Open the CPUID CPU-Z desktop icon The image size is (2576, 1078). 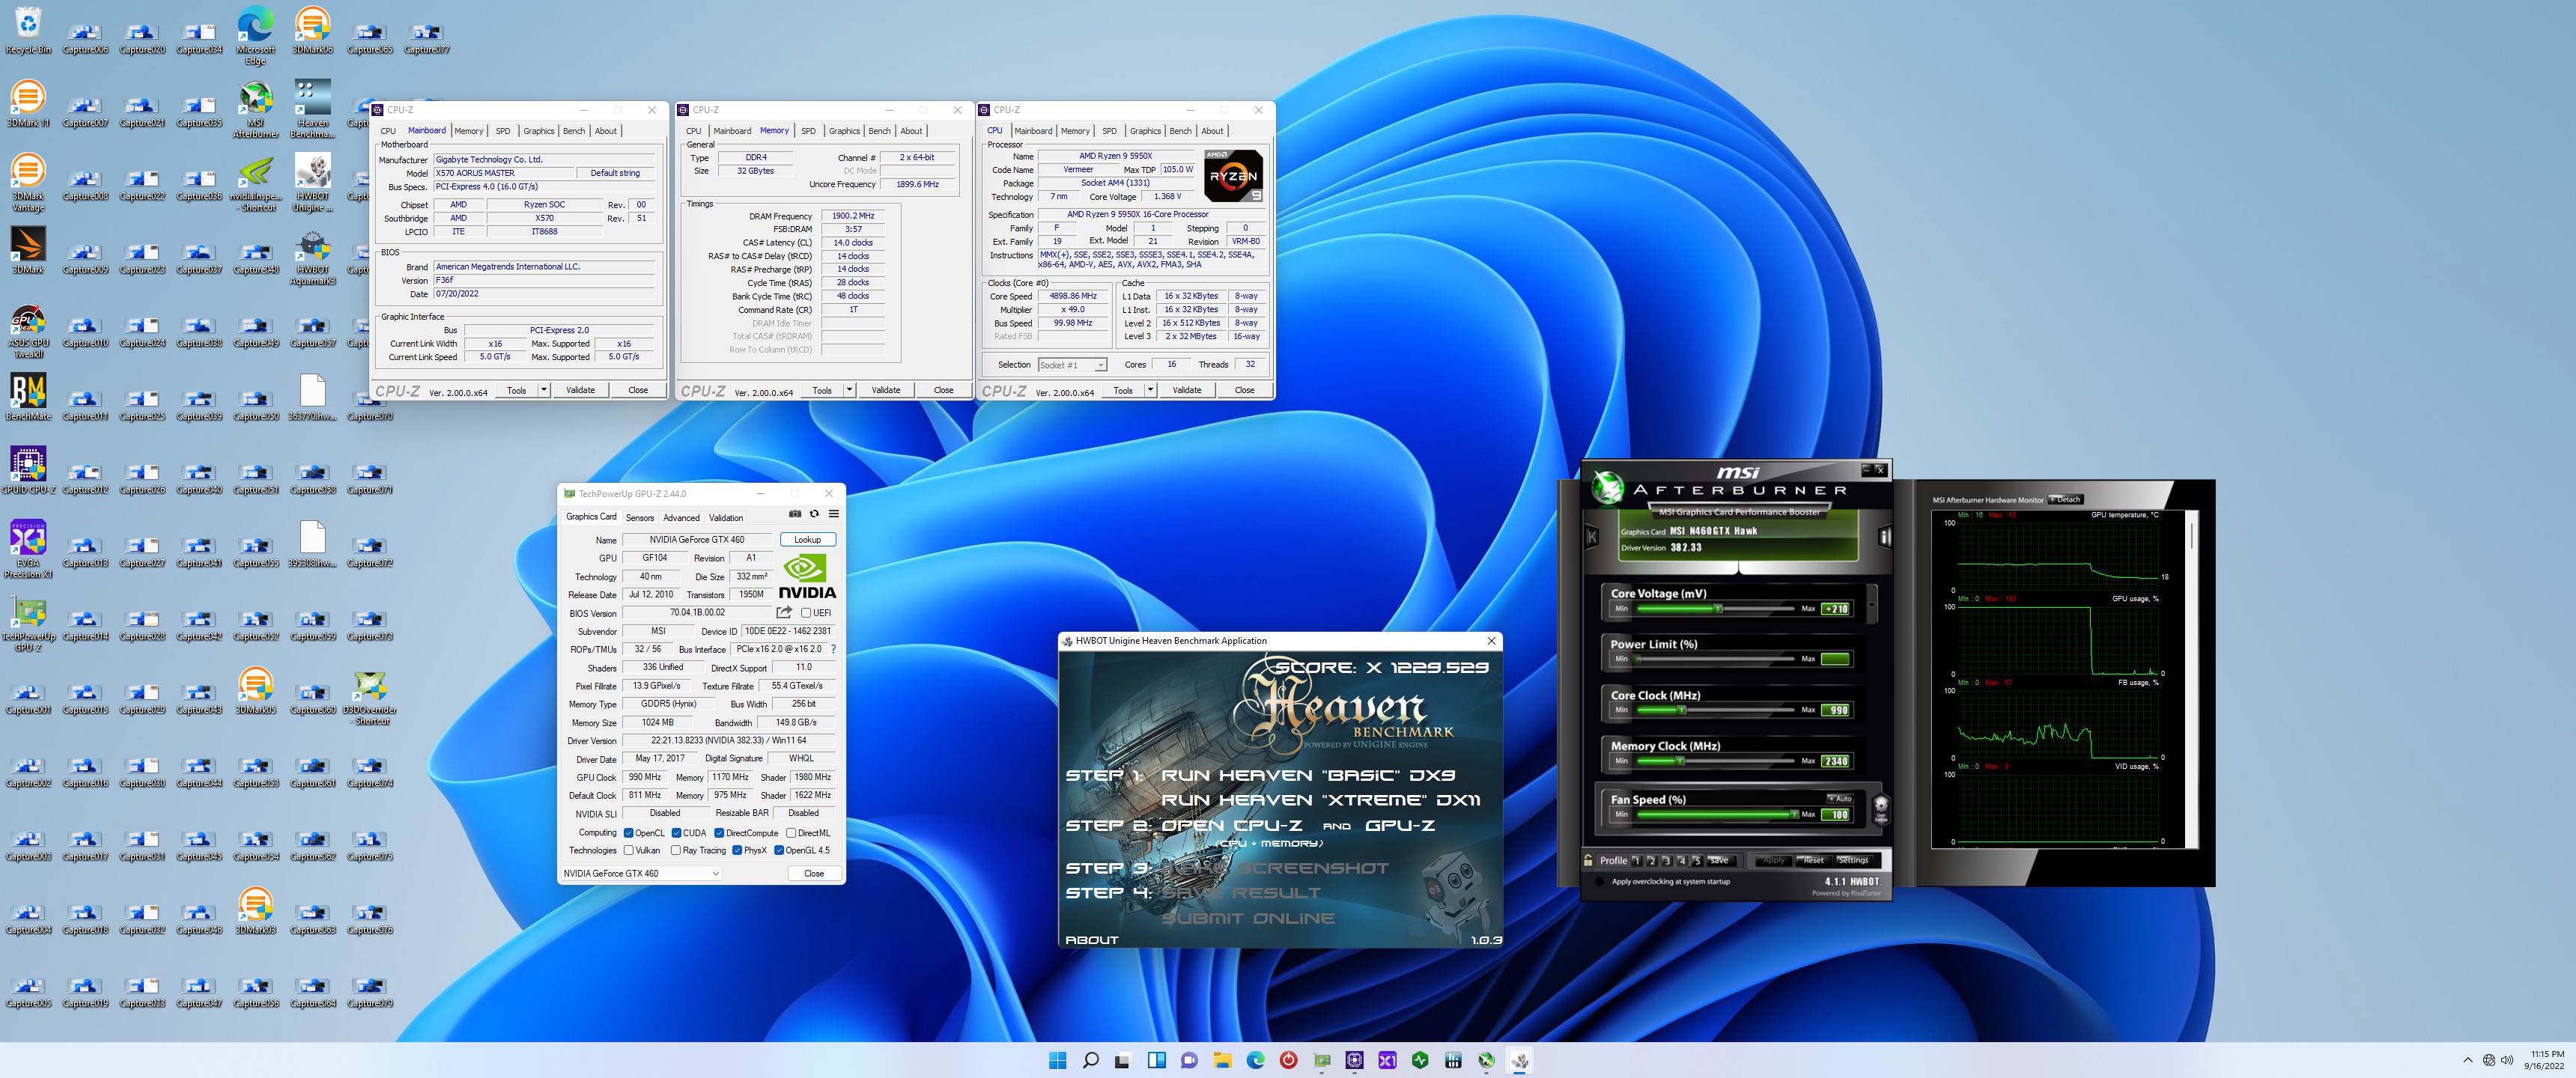28,470
